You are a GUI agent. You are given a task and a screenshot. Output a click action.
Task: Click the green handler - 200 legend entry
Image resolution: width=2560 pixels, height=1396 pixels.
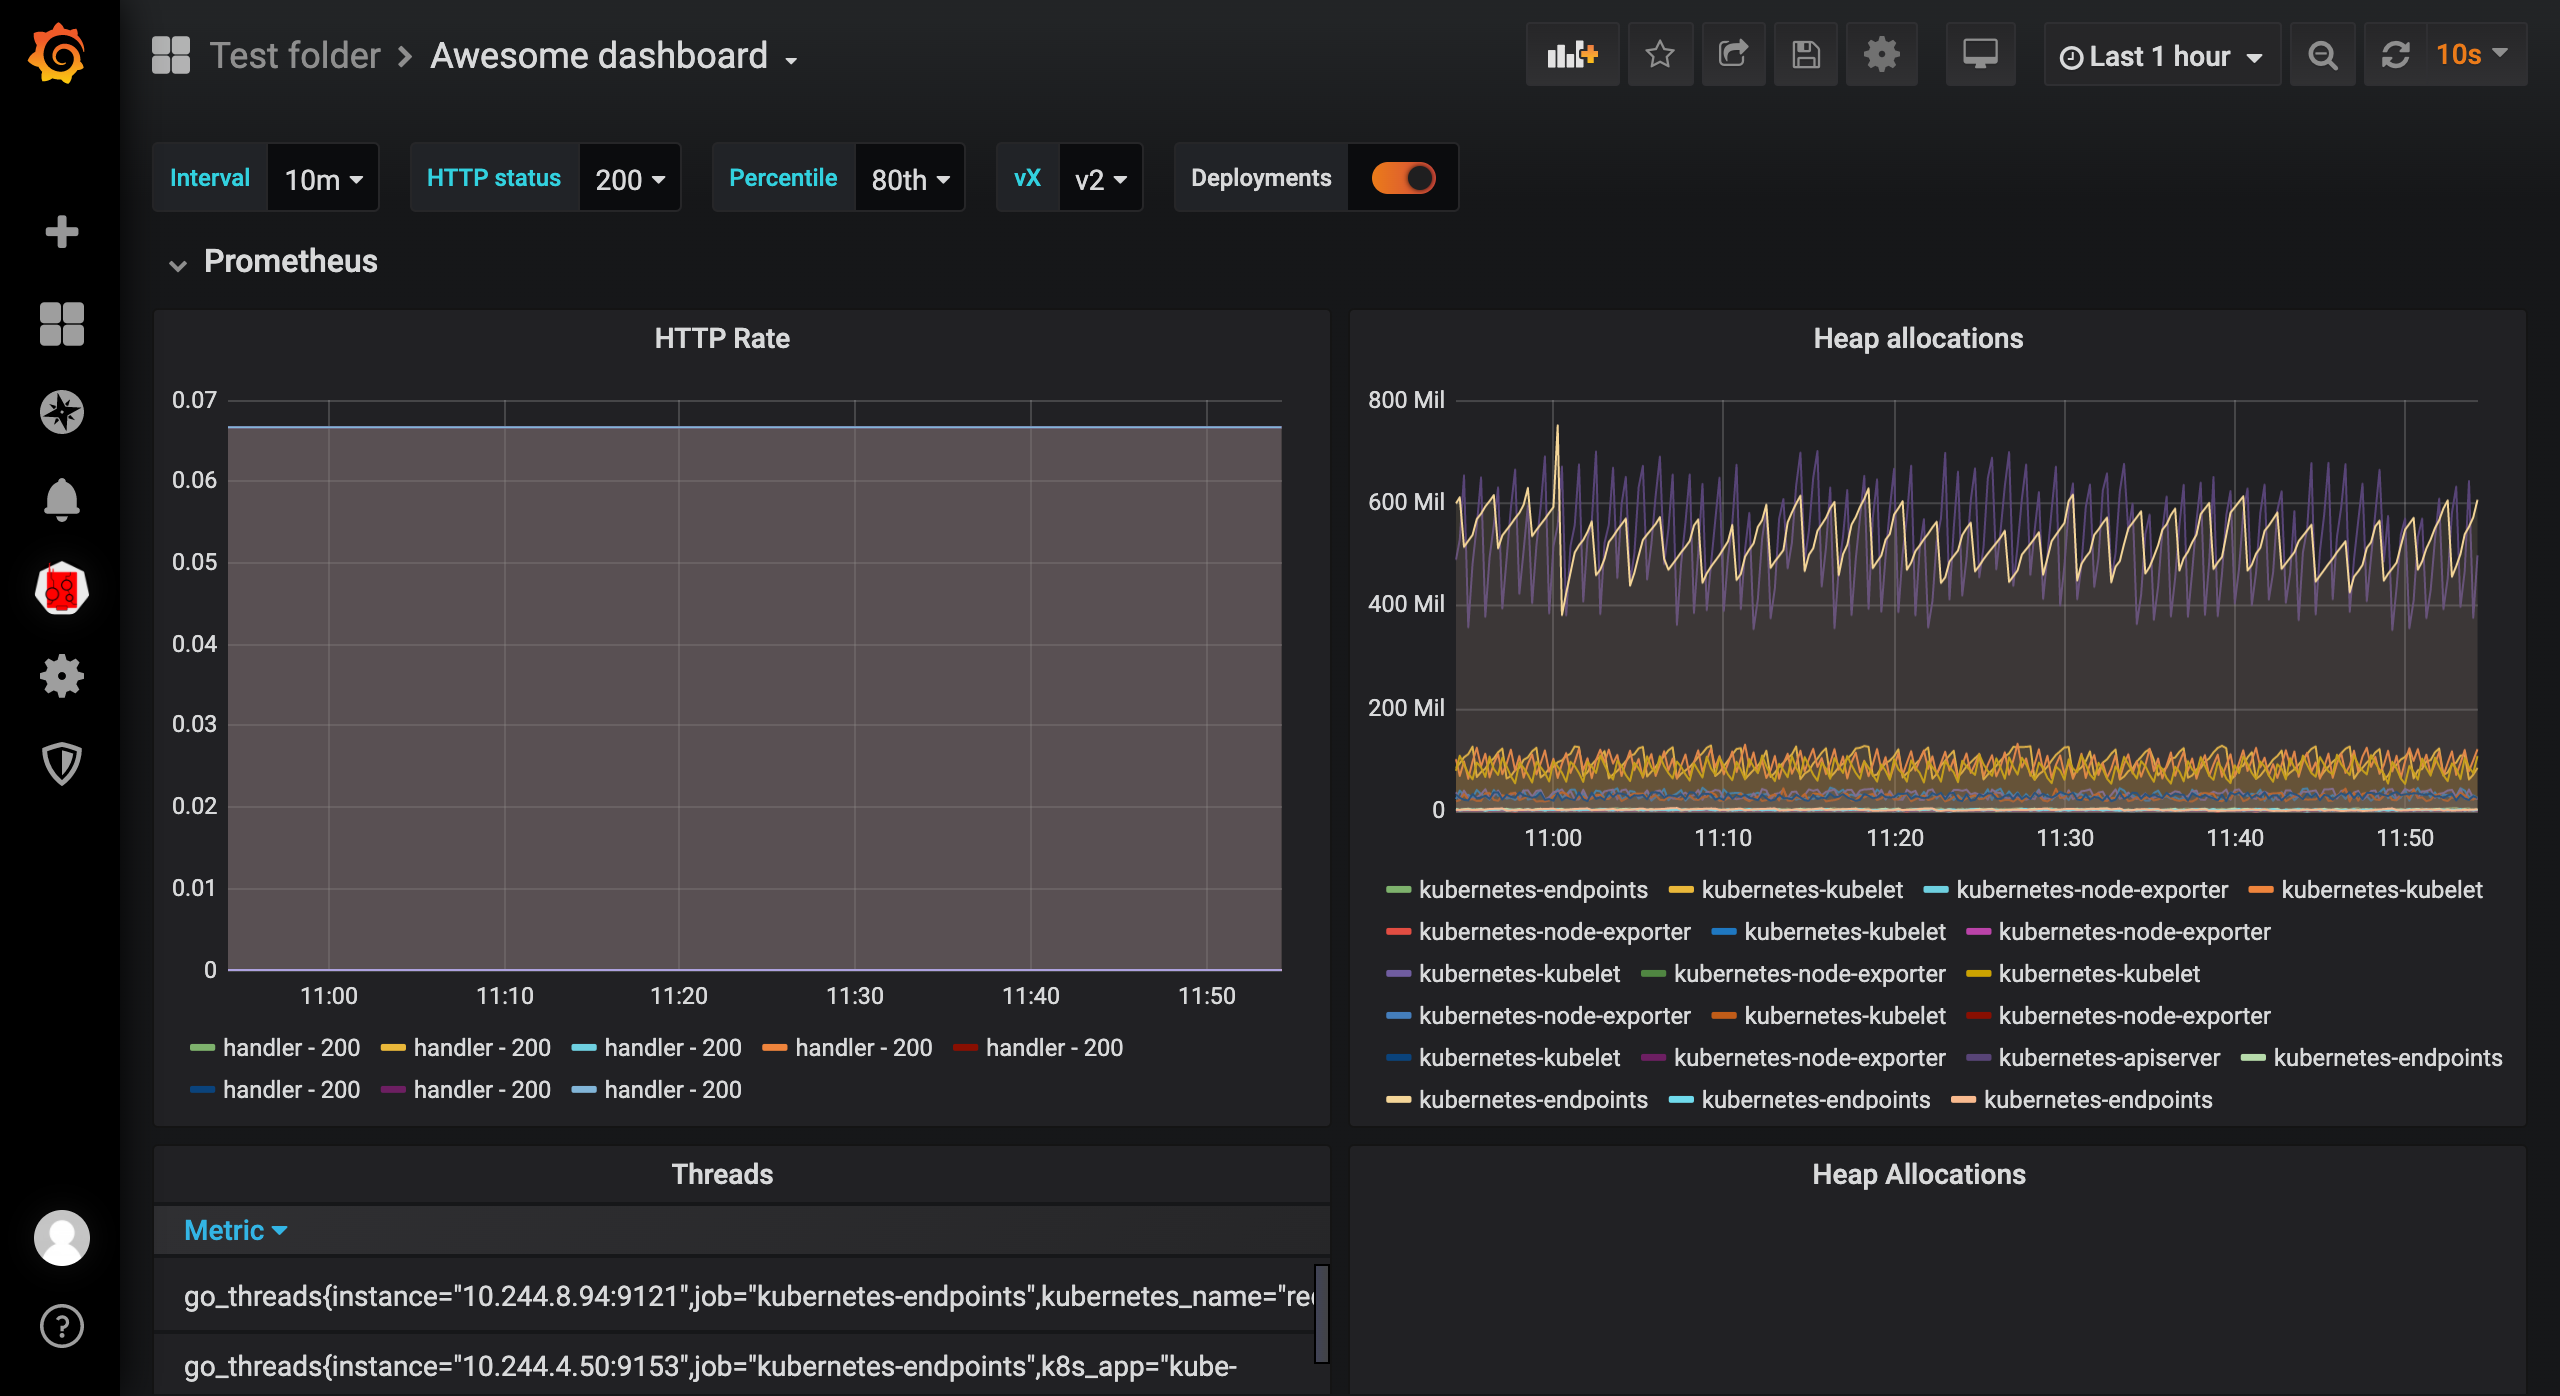pyautogui.click(x=275, y=1047)
